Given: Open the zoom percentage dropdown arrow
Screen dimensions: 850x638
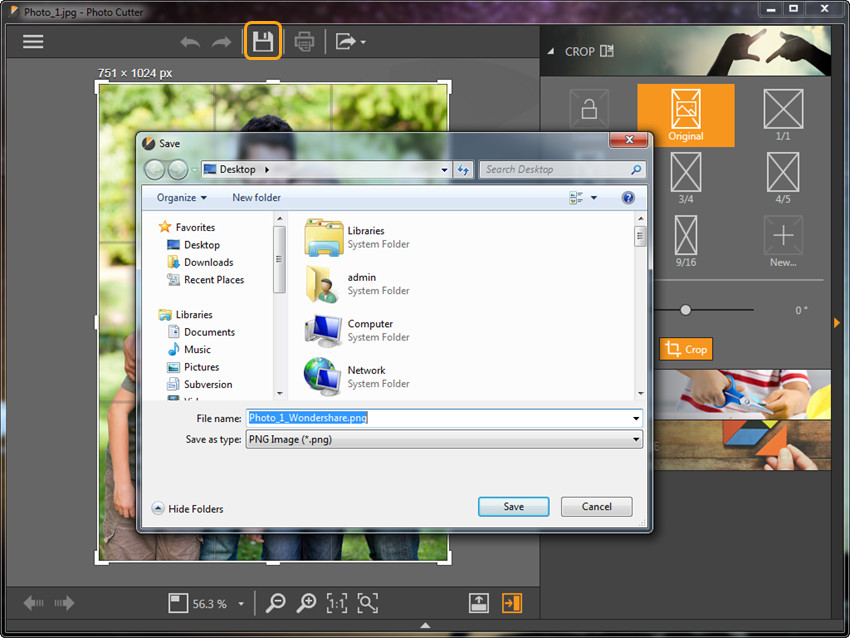Looking at the screenshot, I should 241,604.
